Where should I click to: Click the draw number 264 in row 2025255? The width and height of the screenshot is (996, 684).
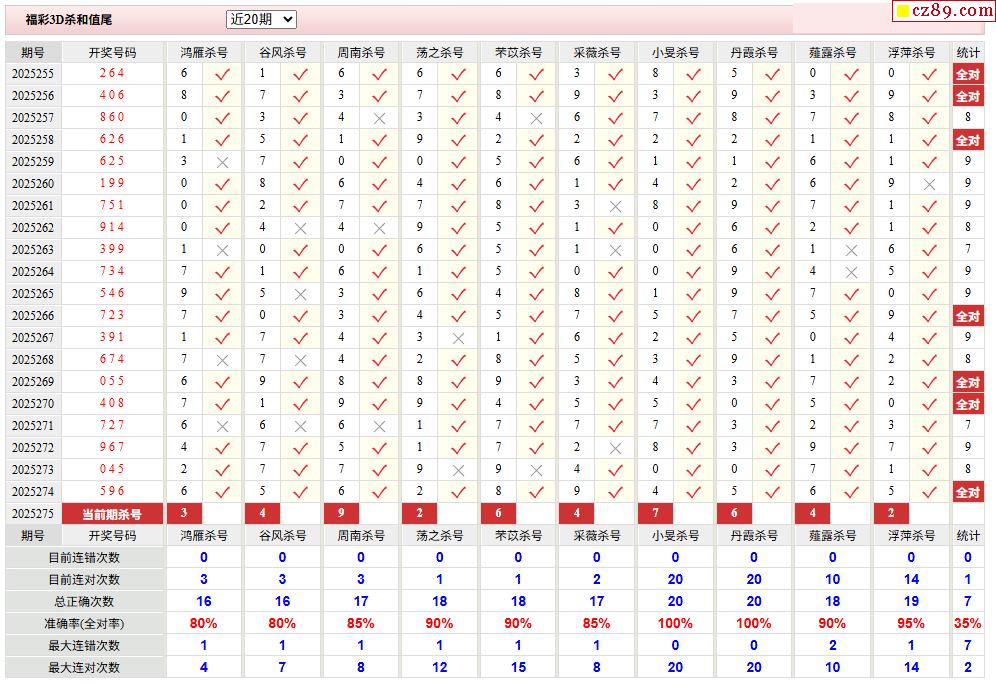112,74
